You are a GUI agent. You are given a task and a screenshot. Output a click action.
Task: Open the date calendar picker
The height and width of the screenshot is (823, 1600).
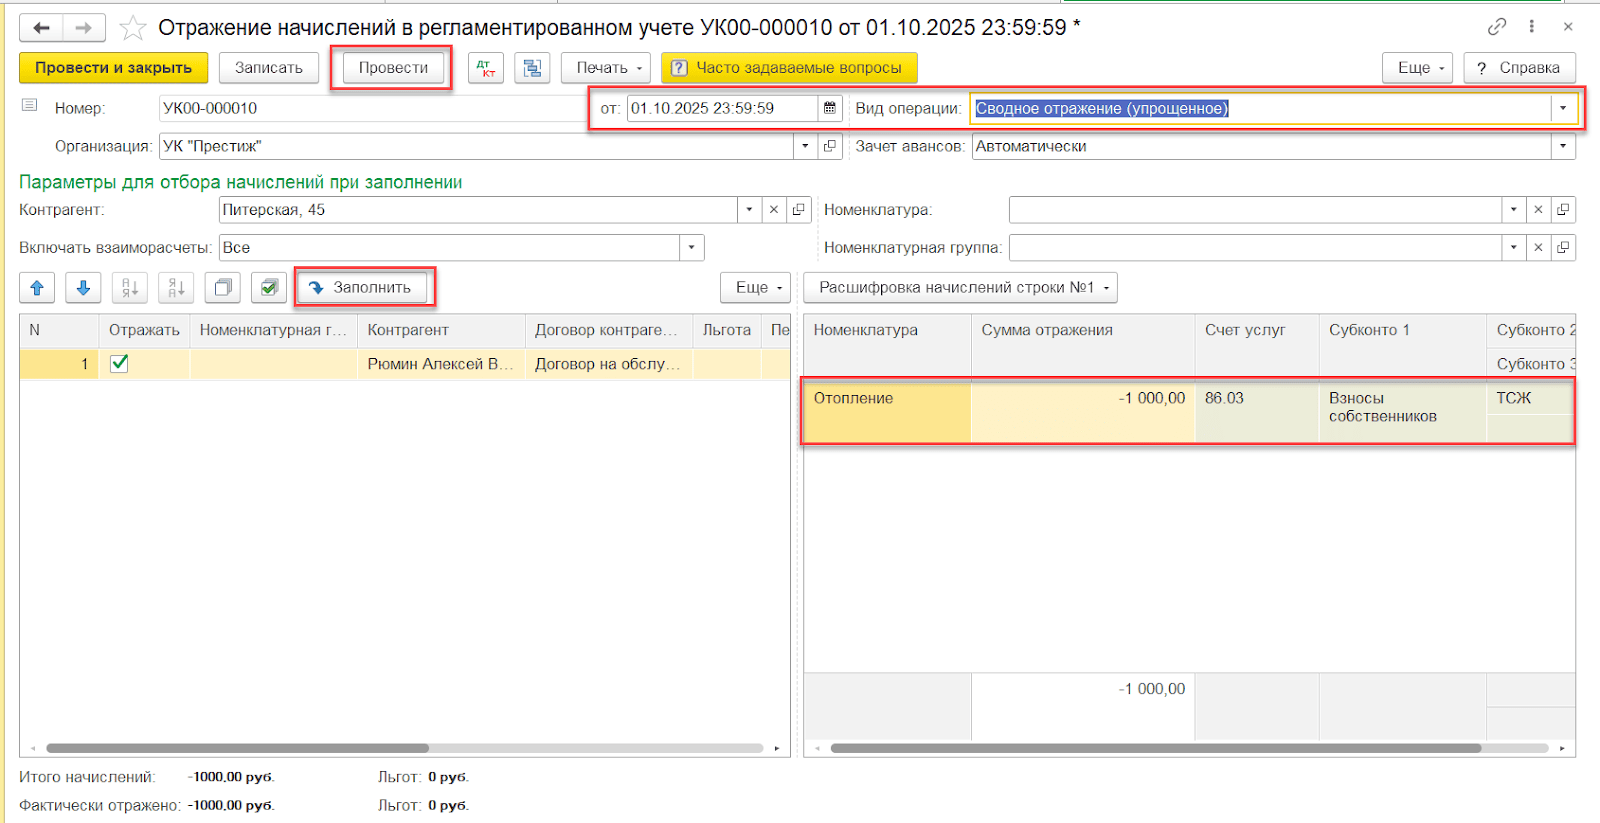coord(830,108)
